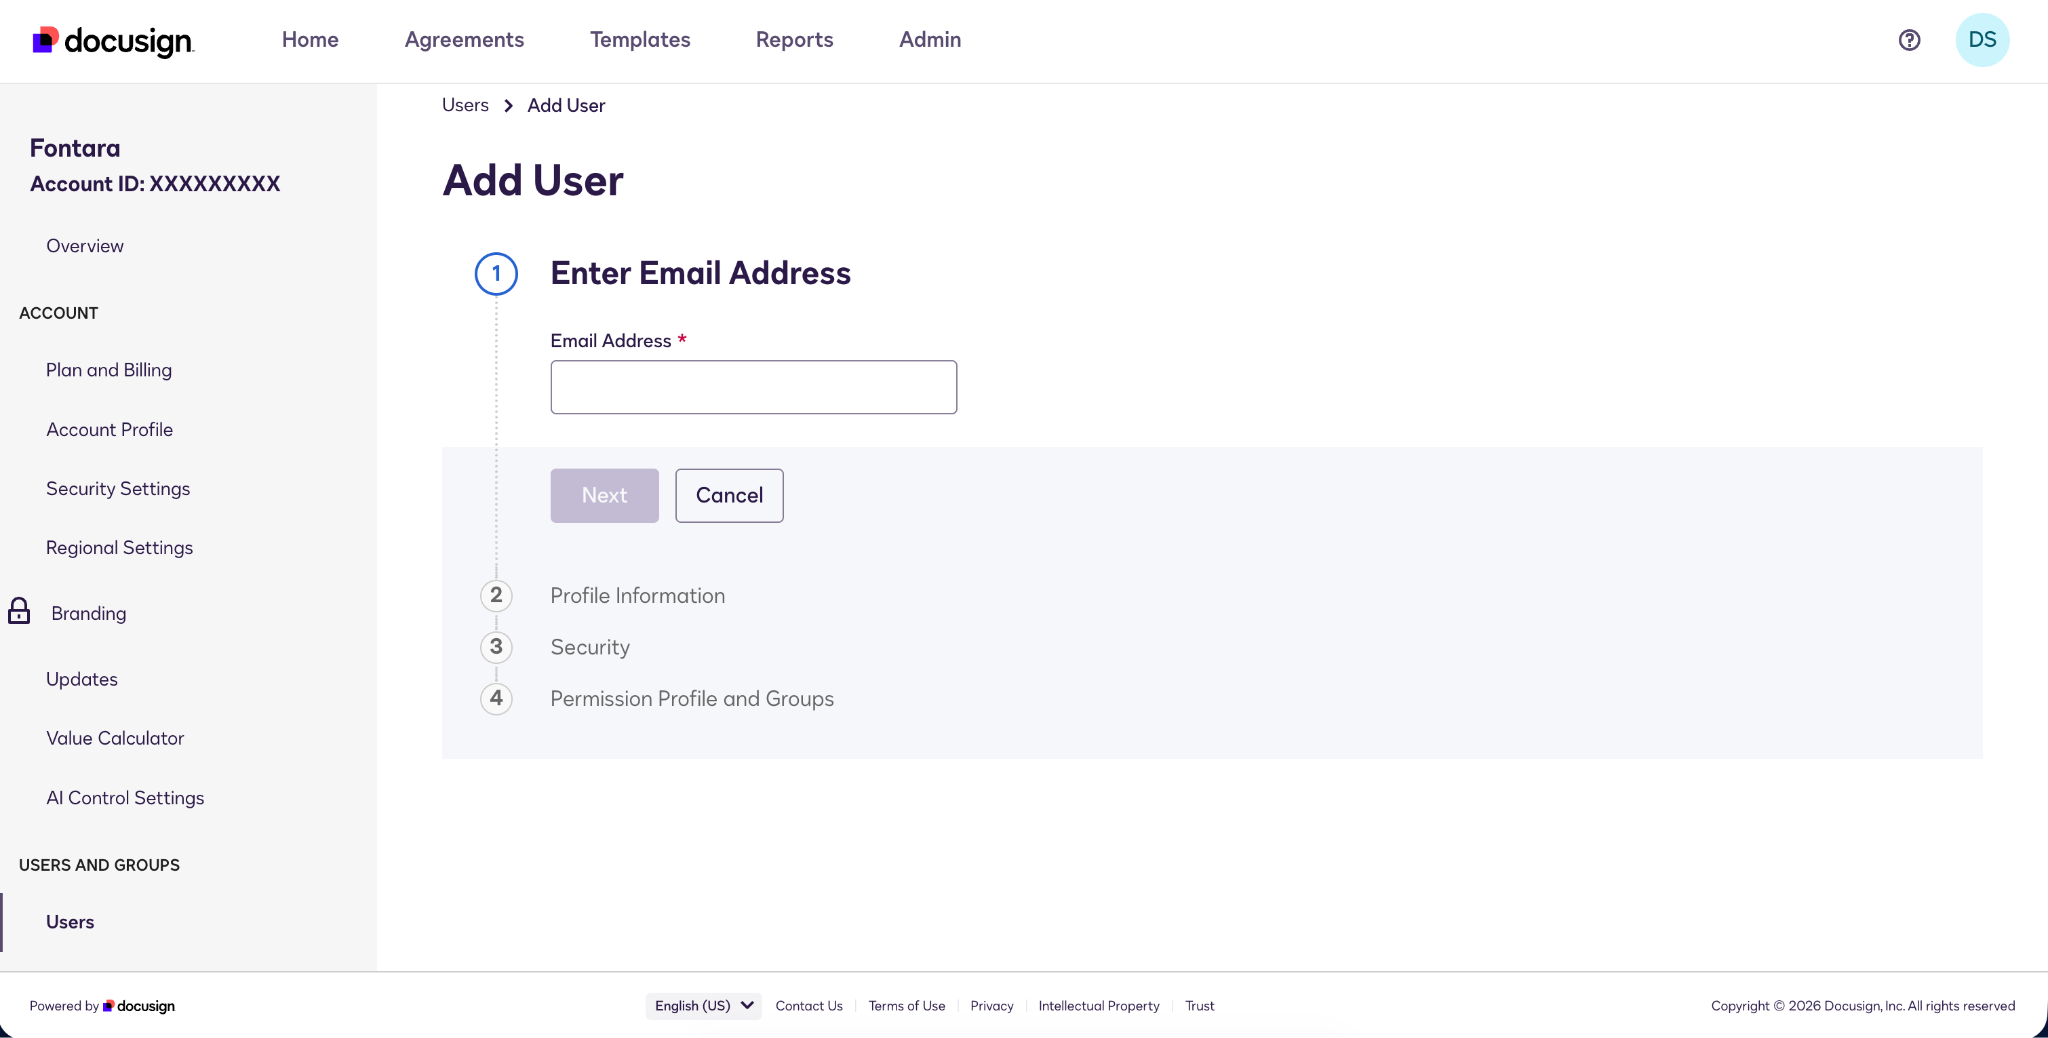Expand the English (US) language dropdown
Image resolution: width=2048 pixels, height=1038 pixels.
704,1006
